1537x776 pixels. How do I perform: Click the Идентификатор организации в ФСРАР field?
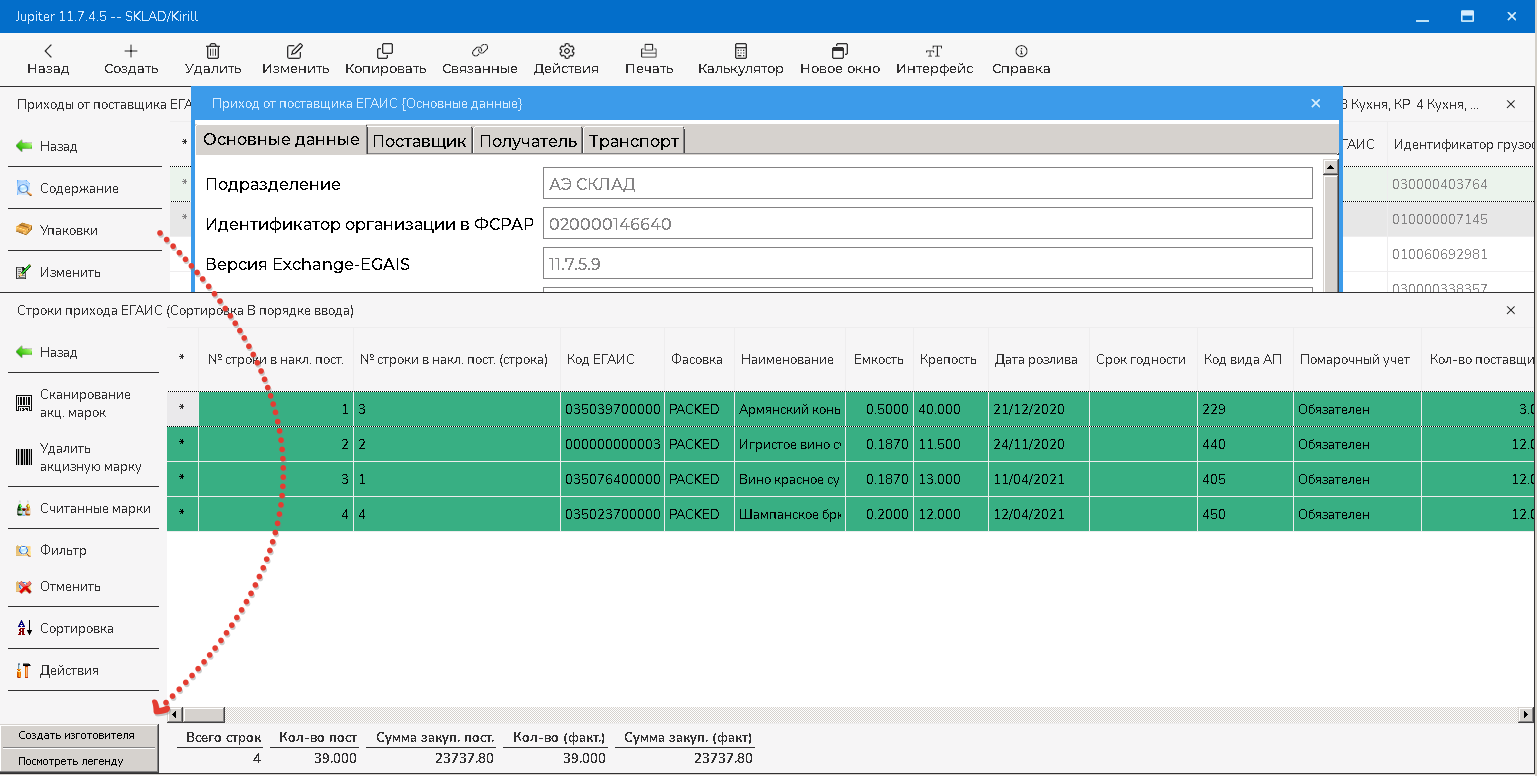click(927, 224)
